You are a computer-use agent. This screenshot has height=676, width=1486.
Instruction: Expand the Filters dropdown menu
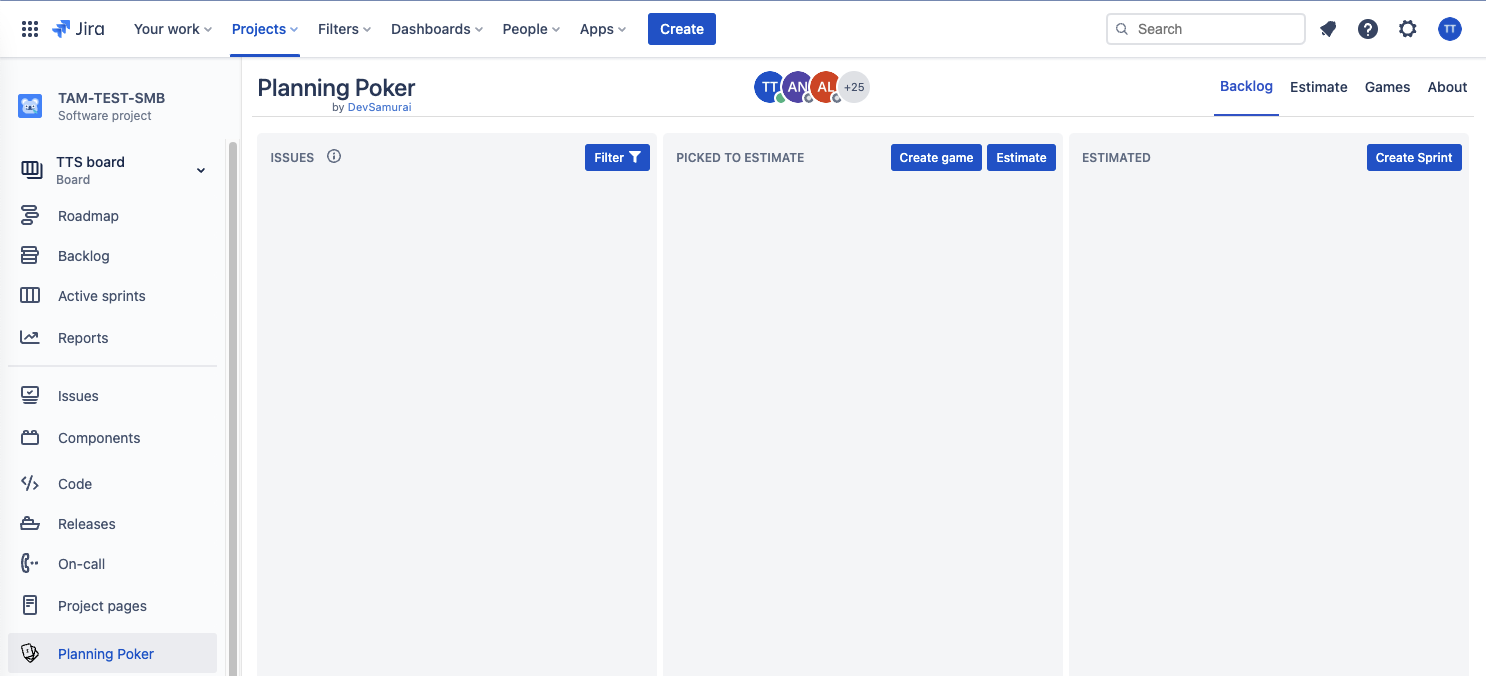click(x=344, y=29)
